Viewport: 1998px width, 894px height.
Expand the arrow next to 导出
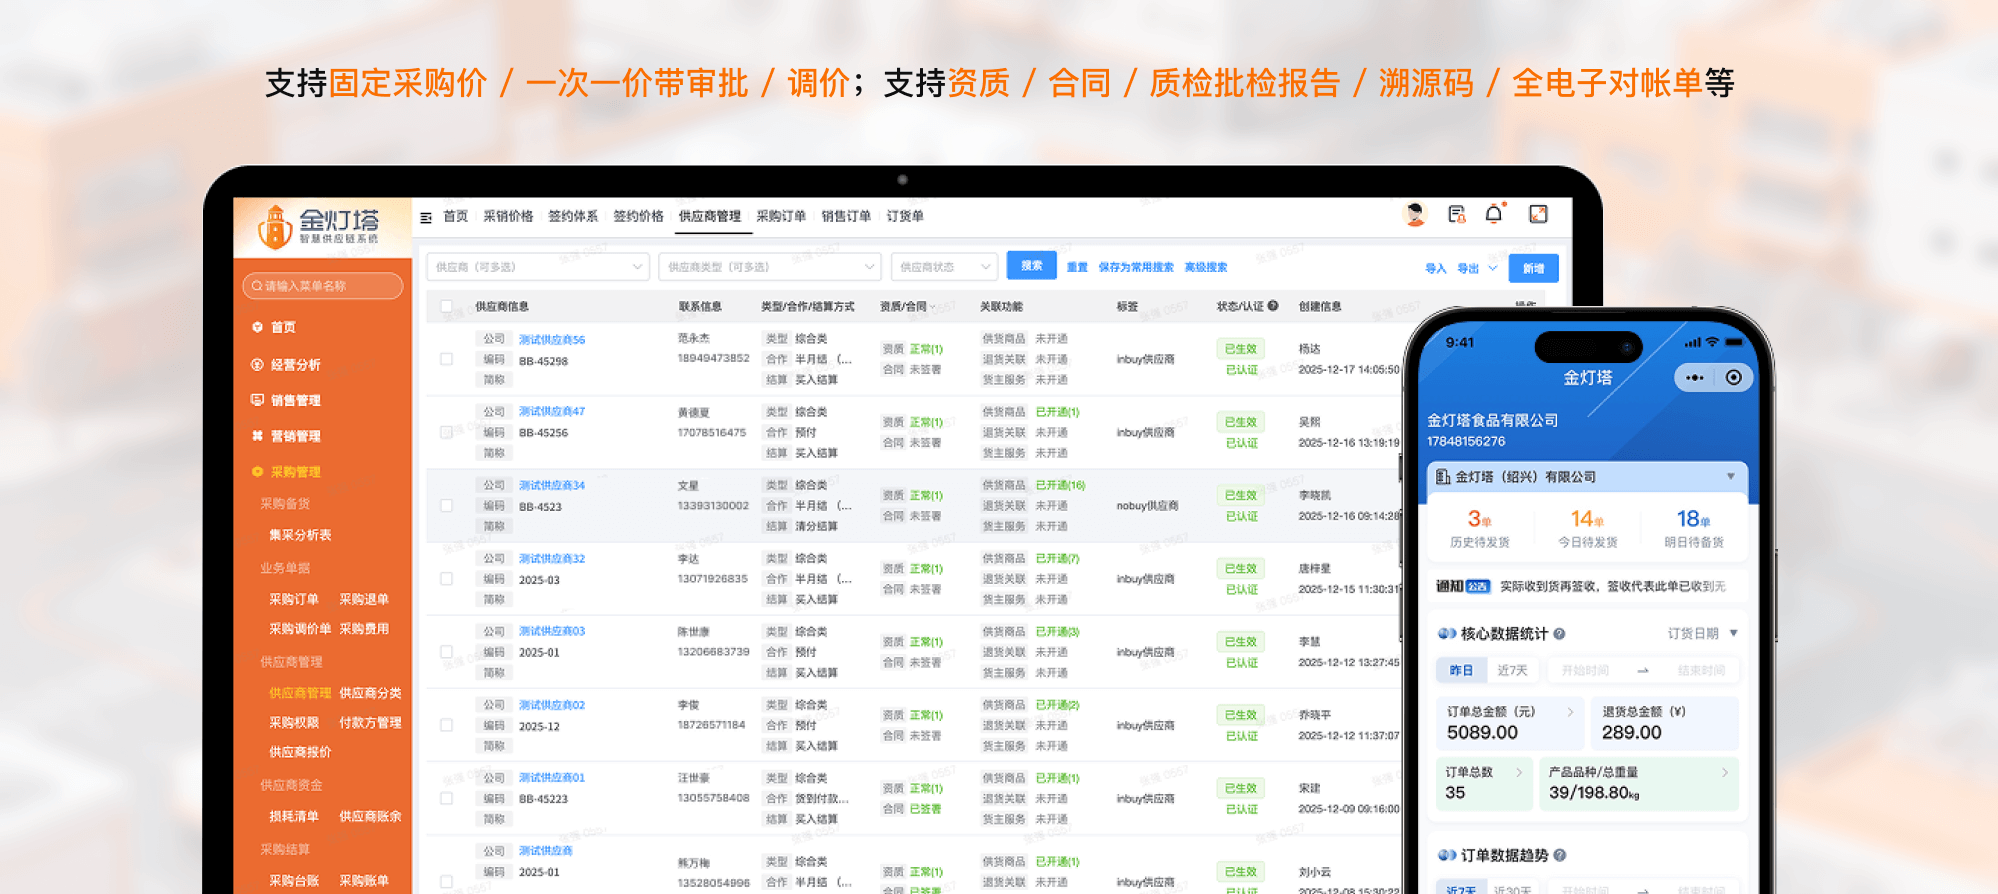[x=1493, y=268]
